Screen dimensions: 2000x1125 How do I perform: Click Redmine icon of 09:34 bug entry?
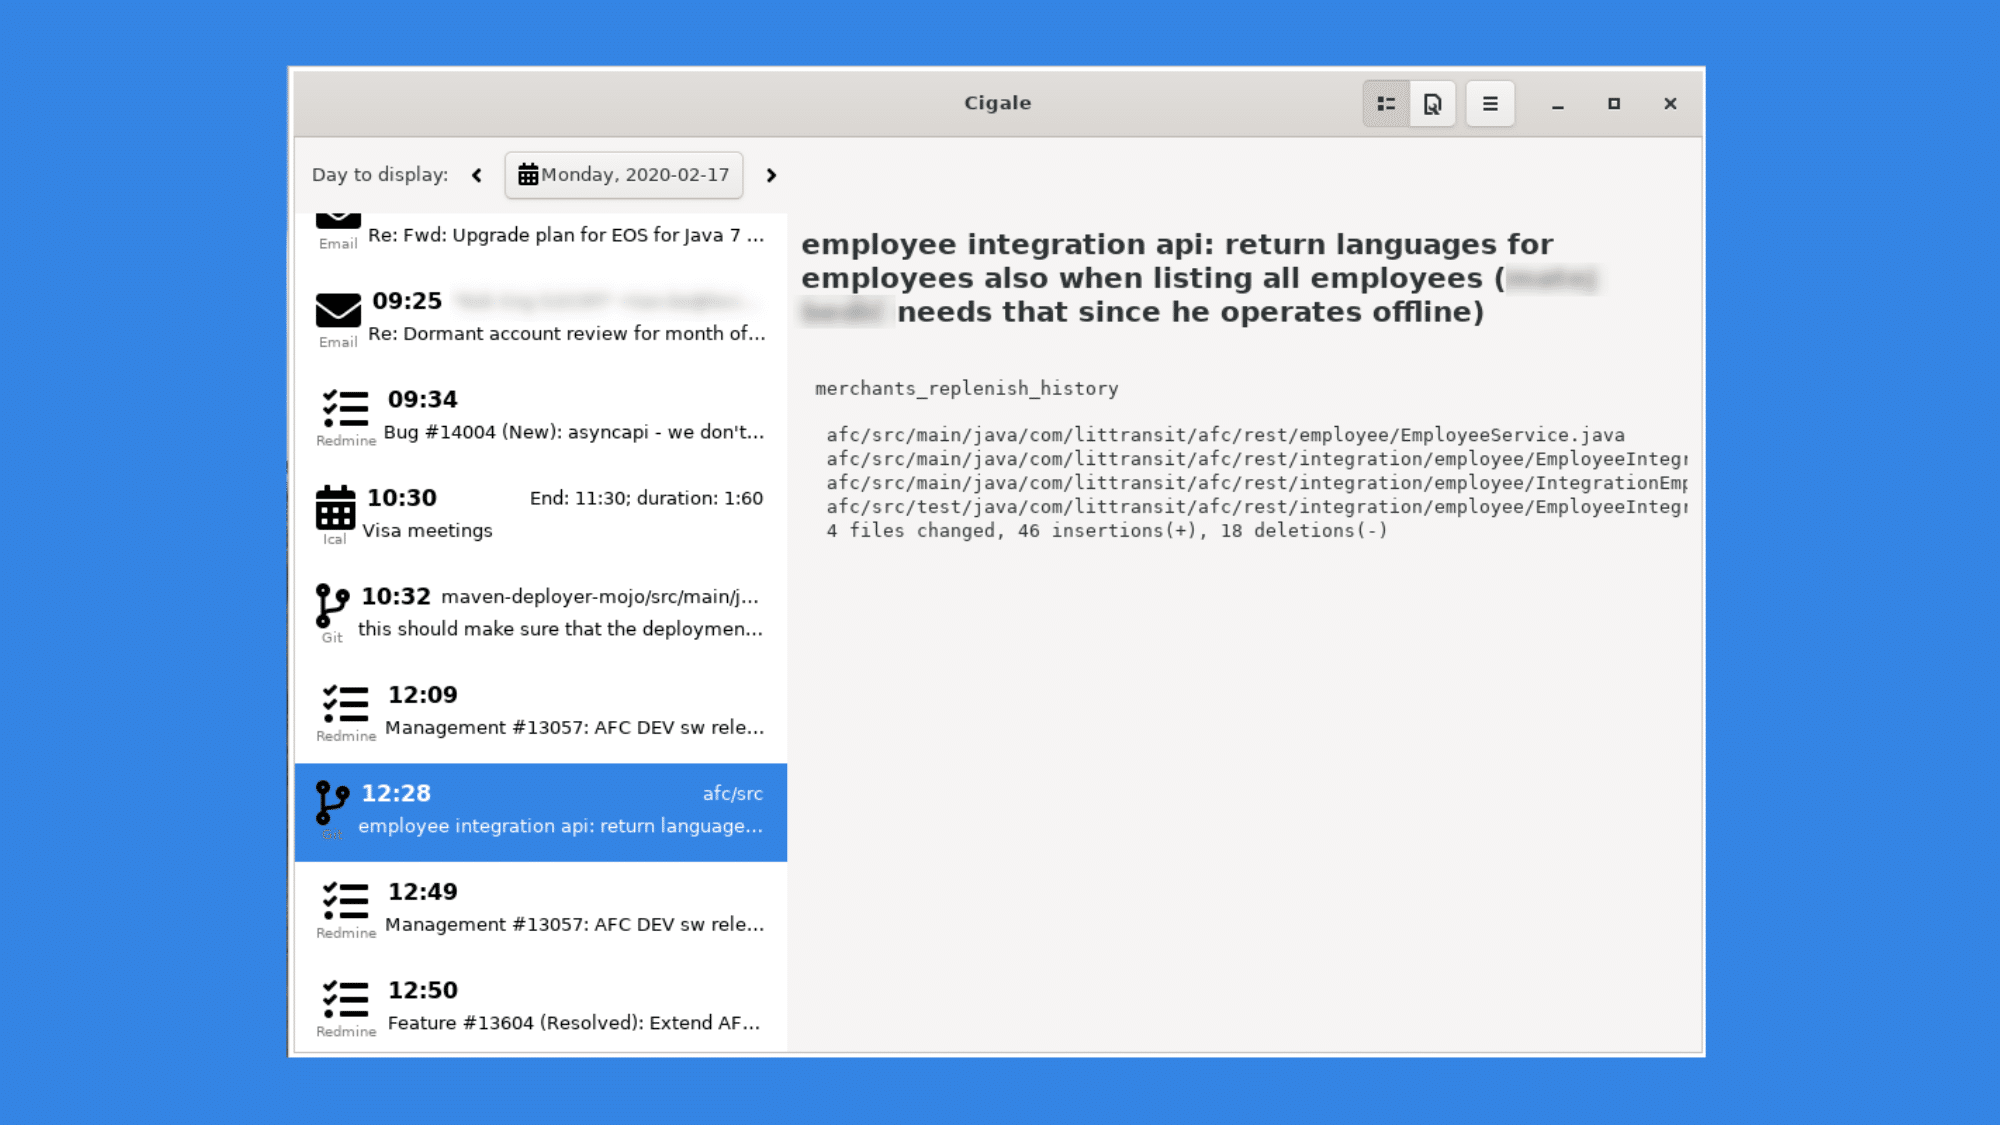346,409
